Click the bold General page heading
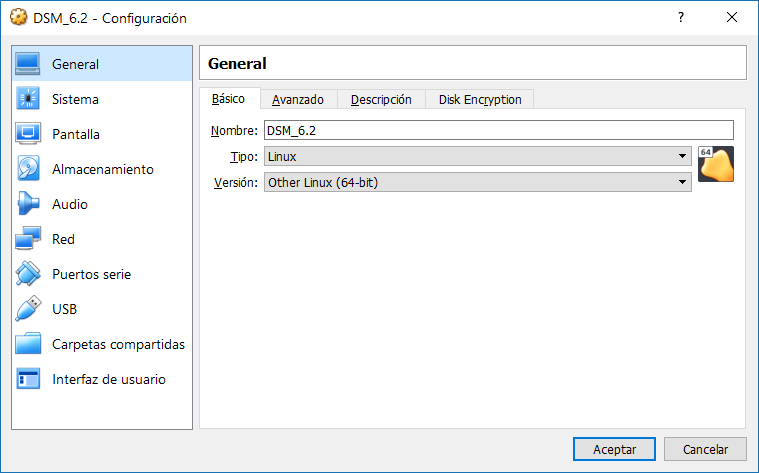 point(237,63)
